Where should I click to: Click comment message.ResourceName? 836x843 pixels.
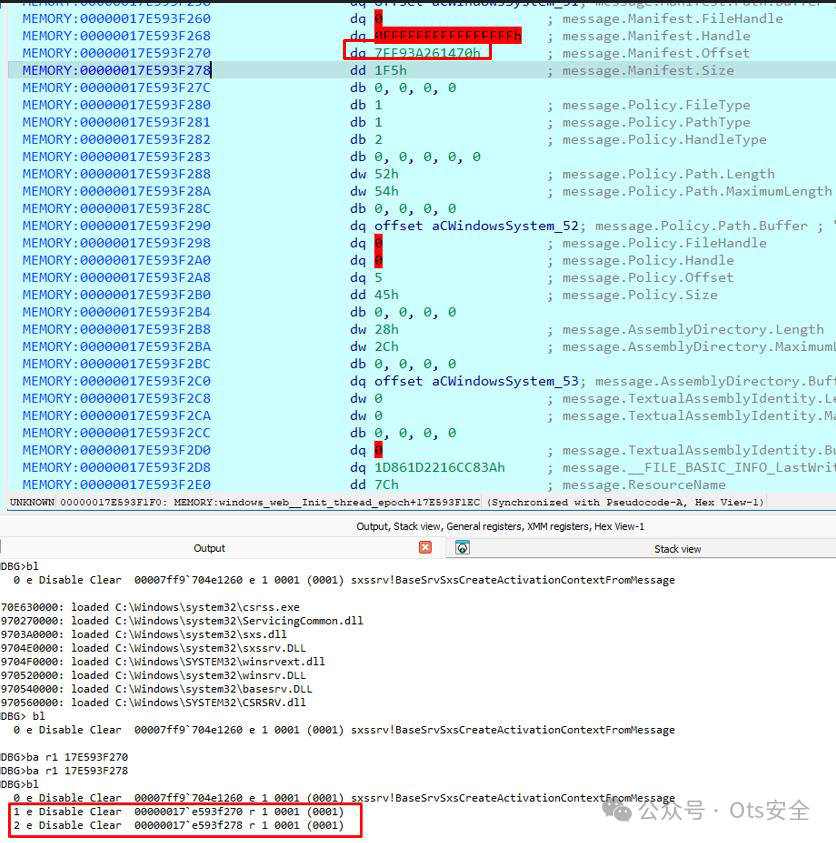tap(644, 484)
